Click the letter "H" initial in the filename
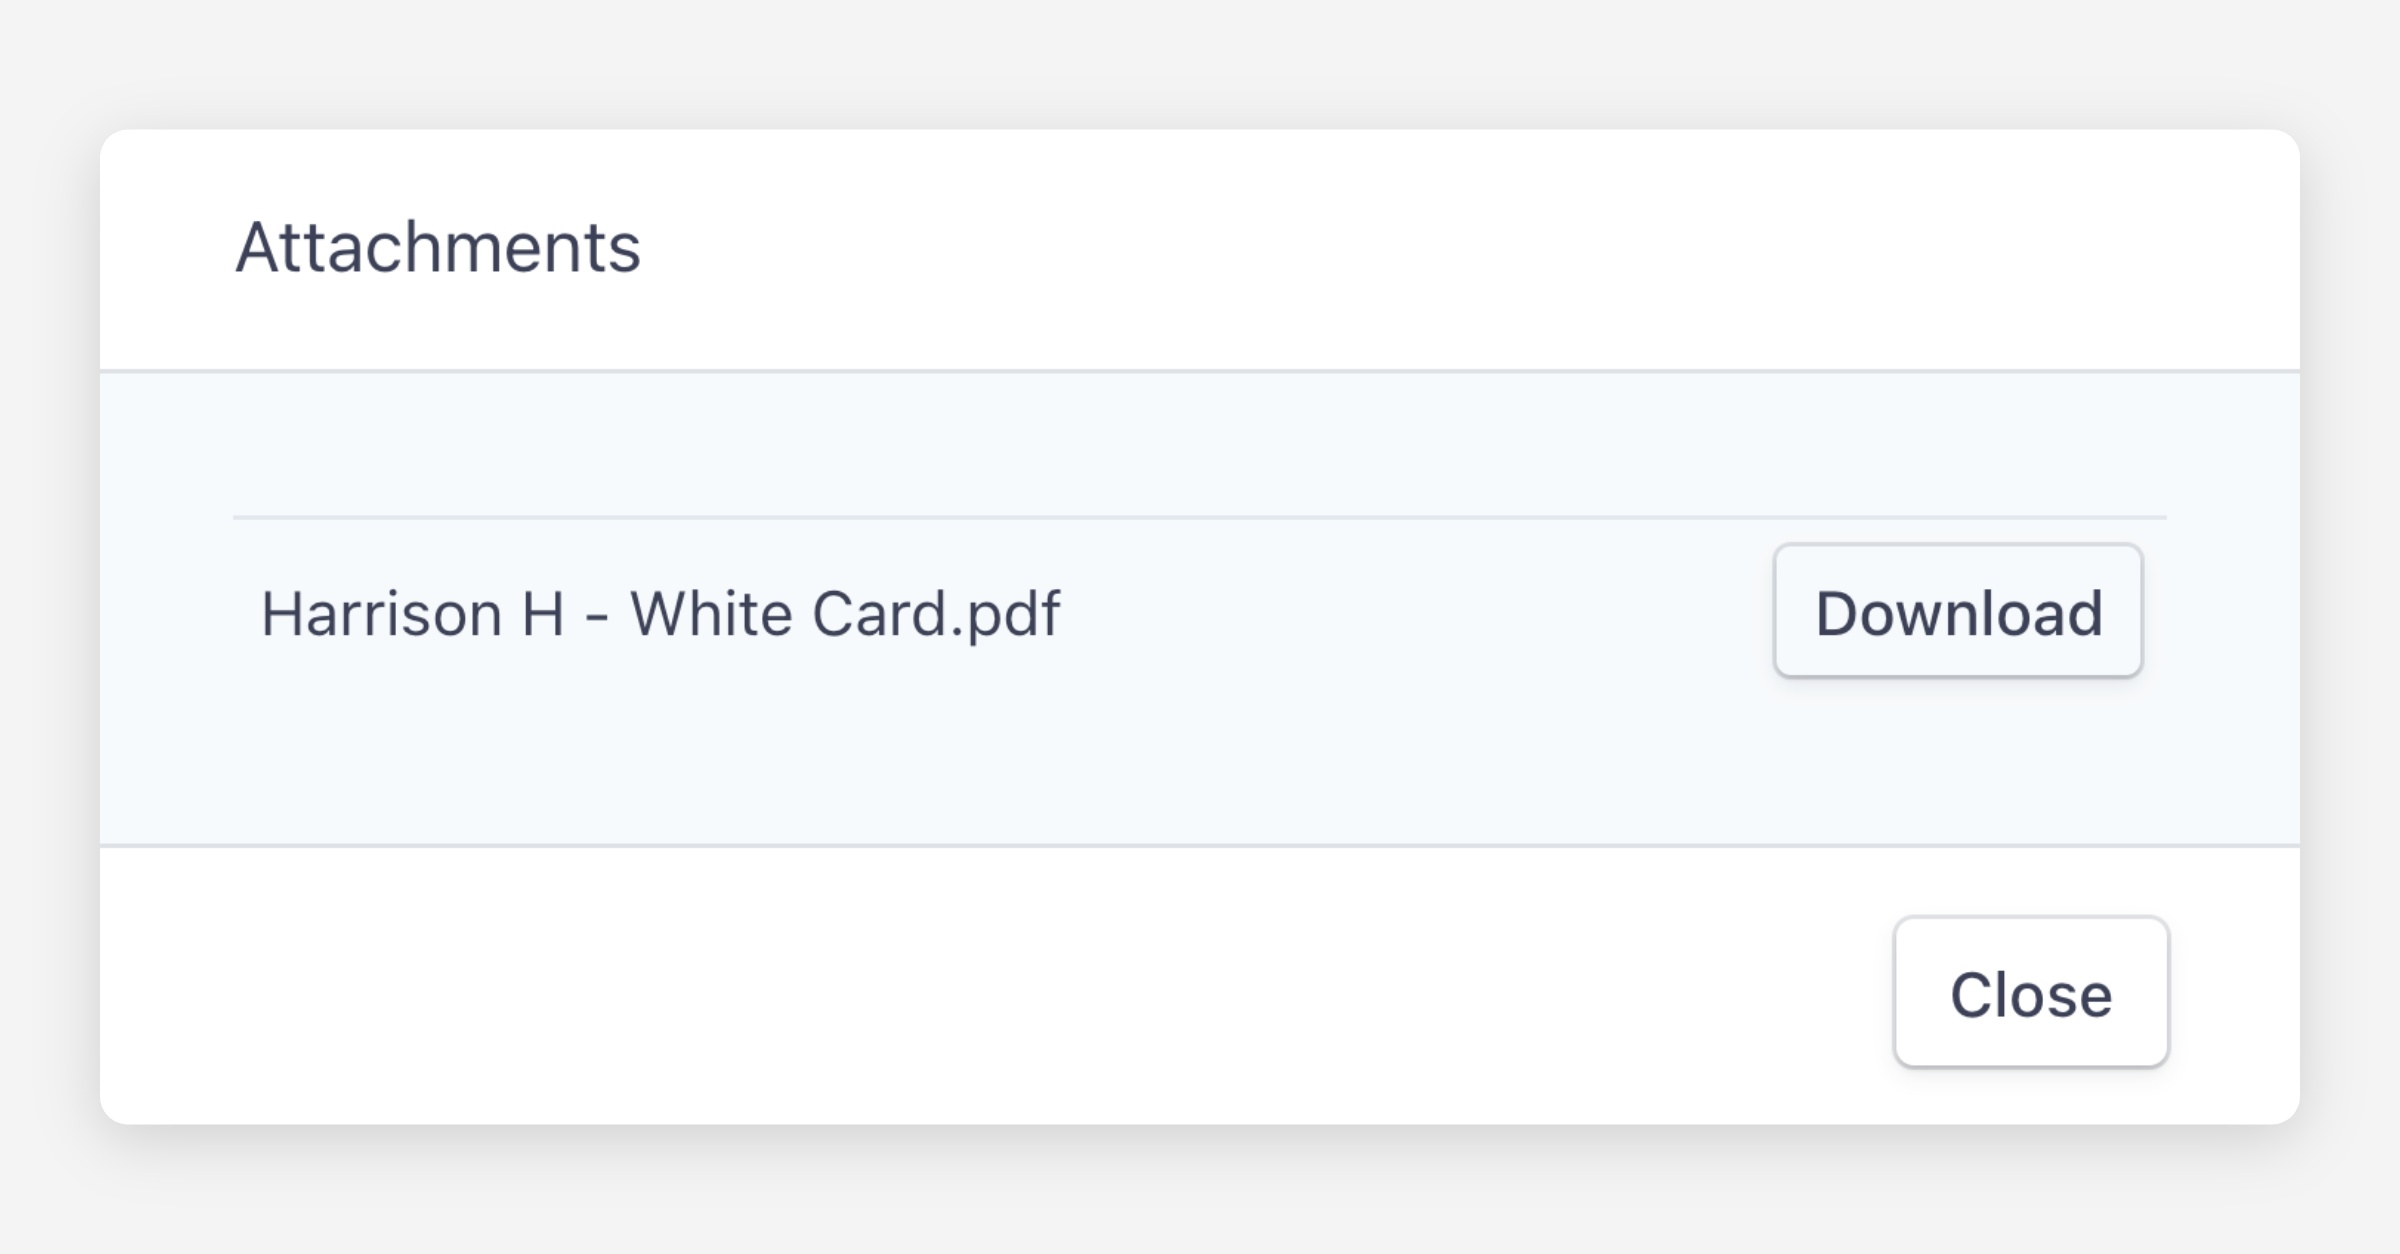This screenshot has height=1254, width=2400. coord(543,613)
